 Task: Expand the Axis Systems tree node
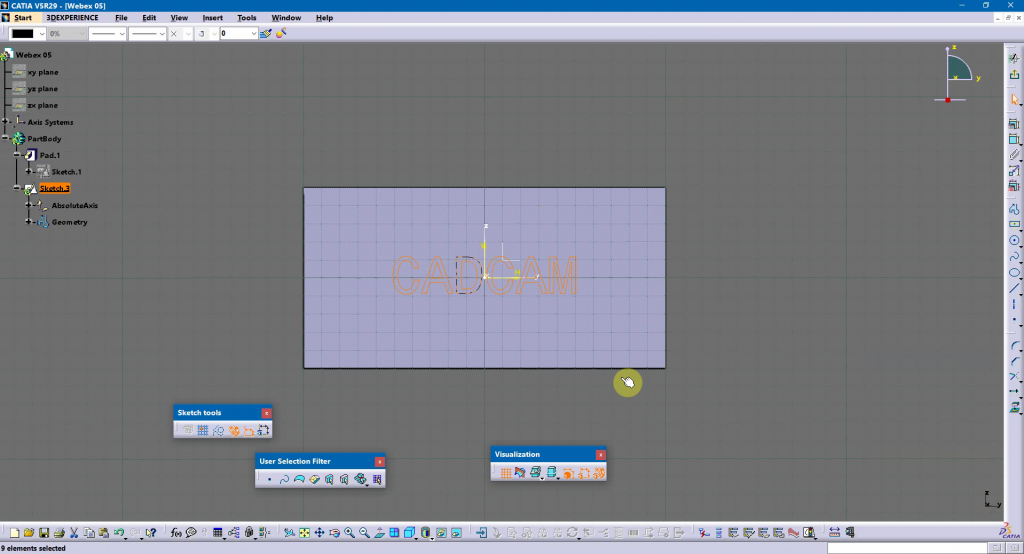tap(6, 122)
